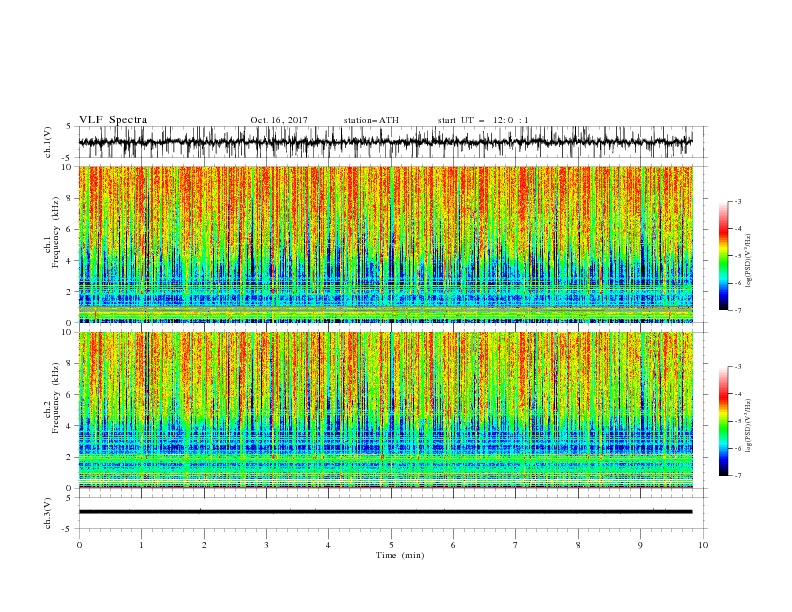This screenshot has height=612, width=792.
Task: Click time axis tick label '3'
Action: (267, 545)
